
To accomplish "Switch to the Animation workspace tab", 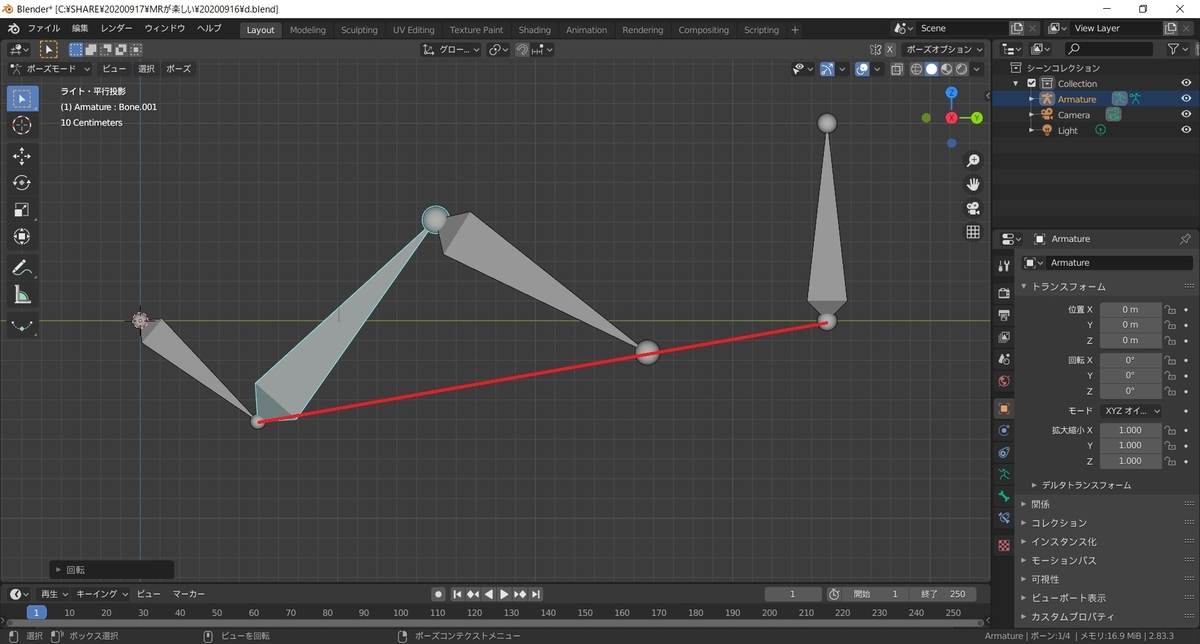I will pos(586,30).
